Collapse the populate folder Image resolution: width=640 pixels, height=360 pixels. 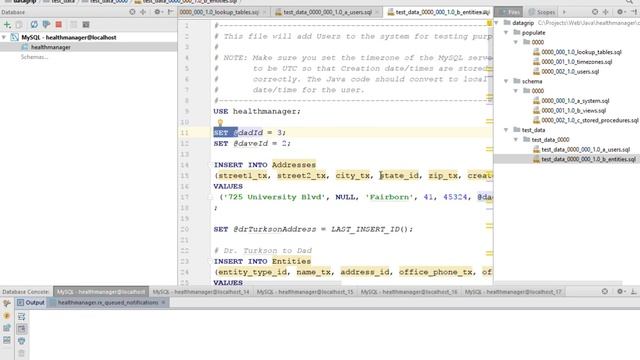pos(506,33)
